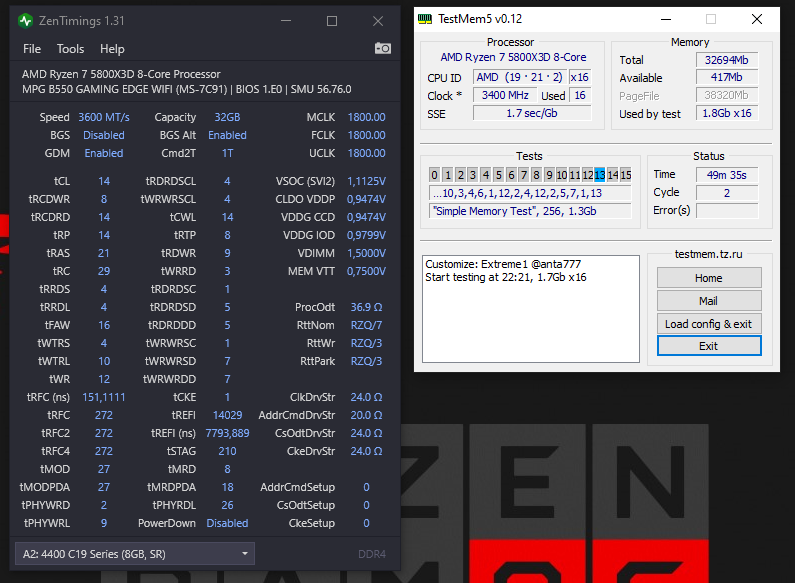Maximize the ZenTimings window

pos(332,21)
